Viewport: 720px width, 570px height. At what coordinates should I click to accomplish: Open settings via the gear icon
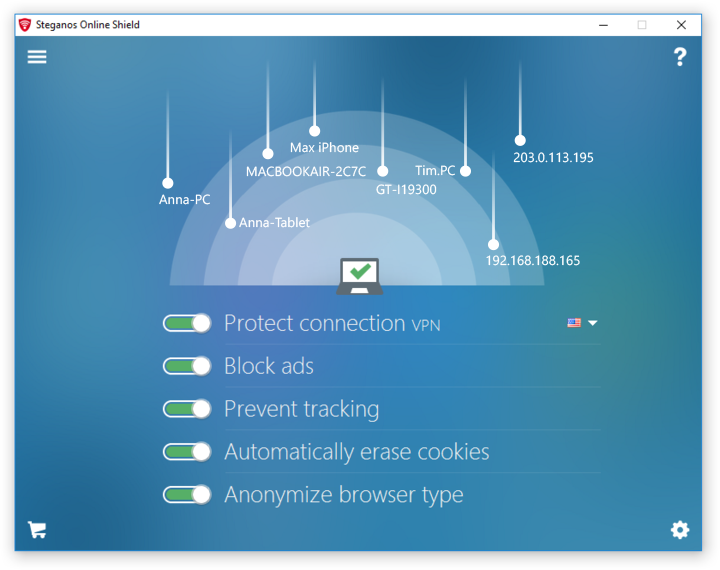[x=680, y=530]
